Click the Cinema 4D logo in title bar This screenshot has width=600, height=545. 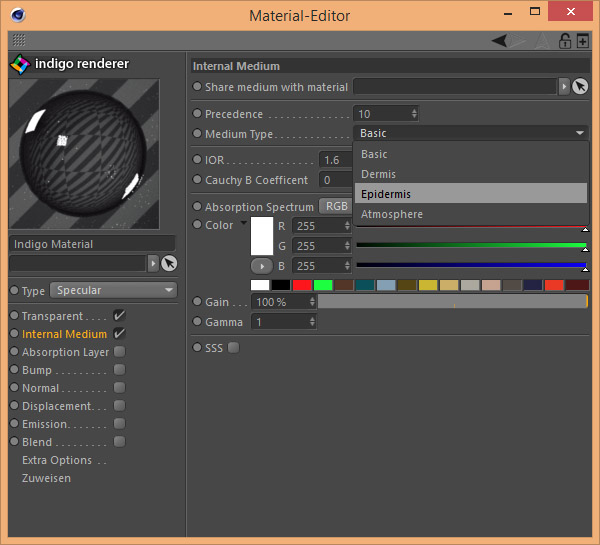[20, 15]
